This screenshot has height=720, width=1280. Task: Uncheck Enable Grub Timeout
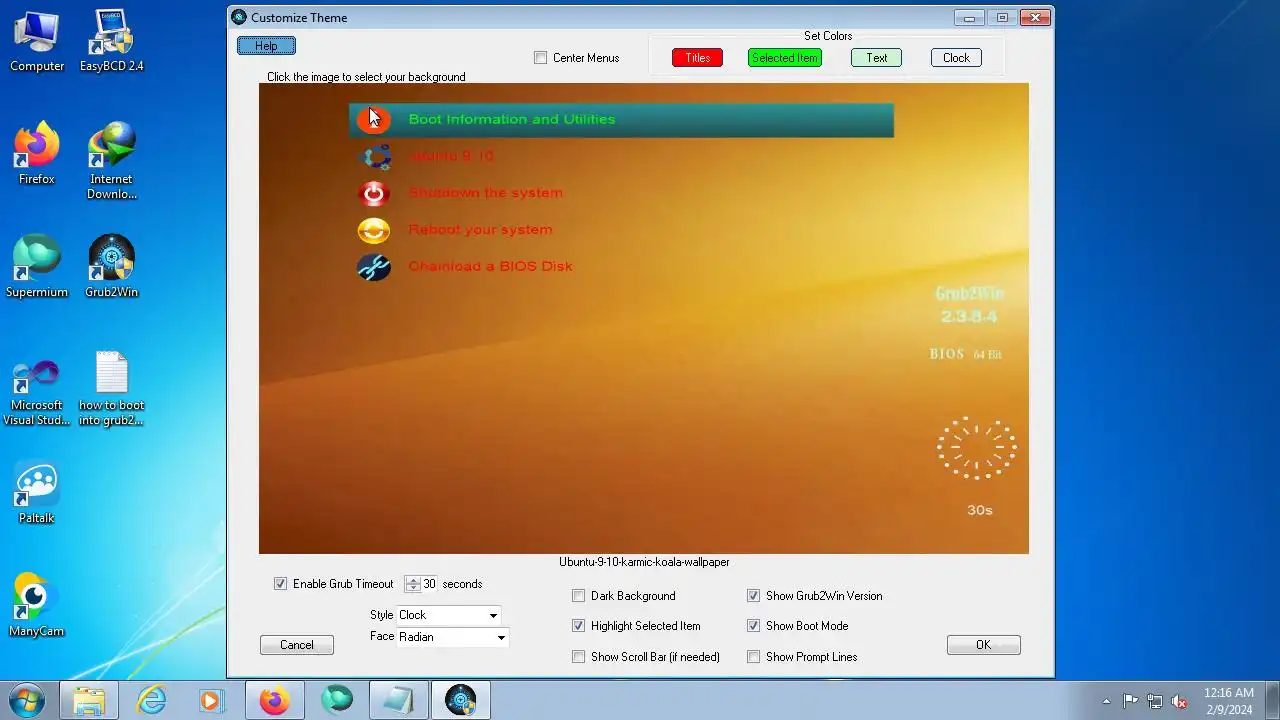coord(280,584)
